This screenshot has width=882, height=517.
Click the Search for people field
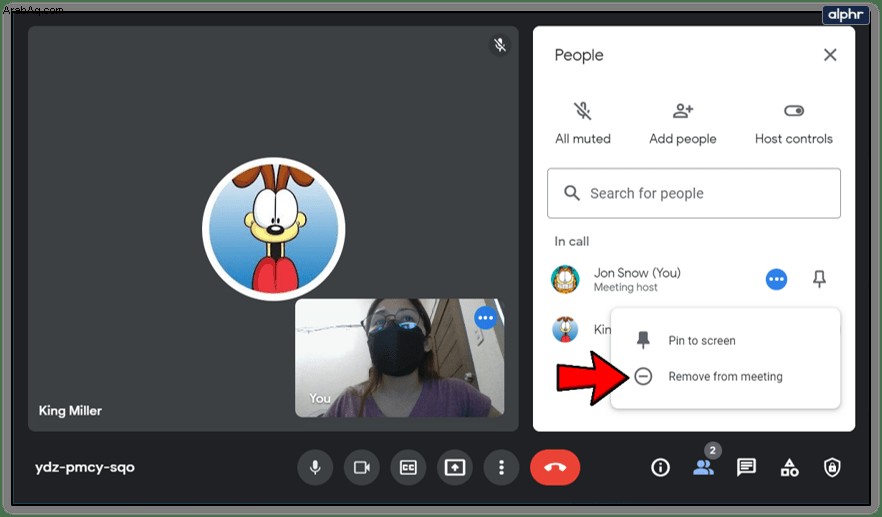(694, 193)
